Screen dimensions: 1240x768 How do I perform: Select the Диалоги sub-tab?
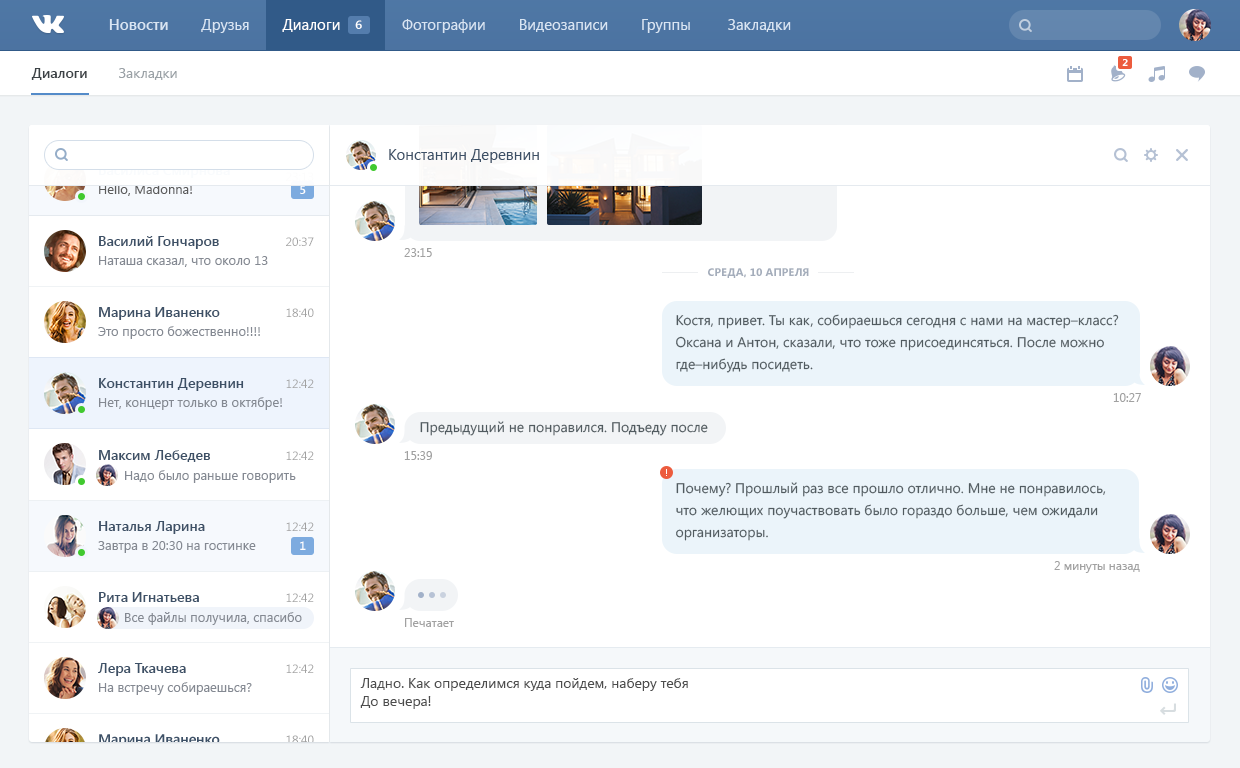(x=60, y=74)
